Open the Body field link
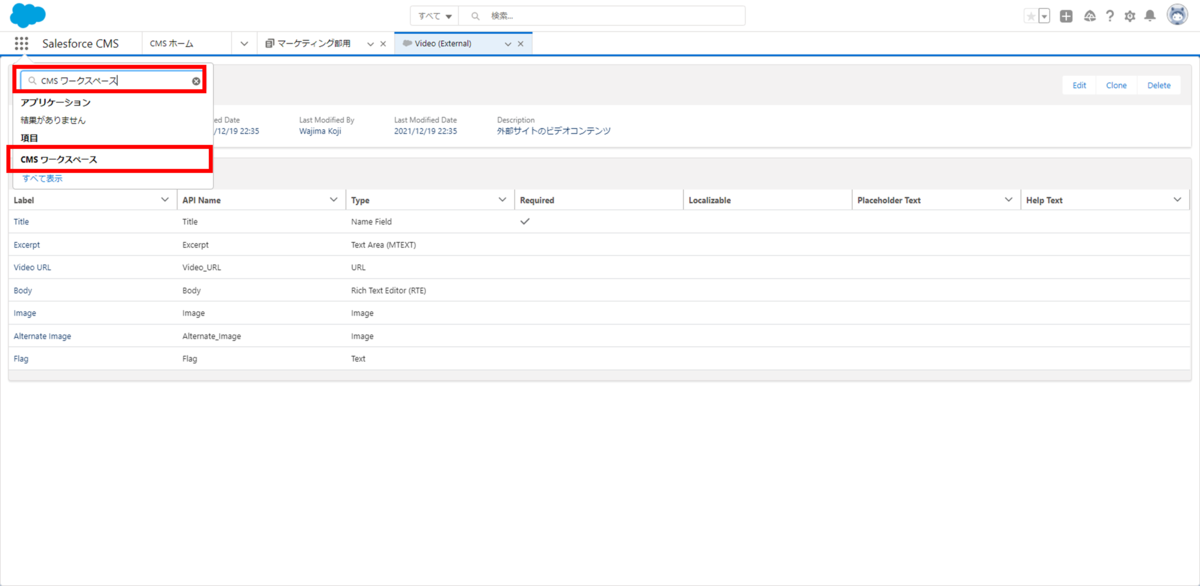This screenshot has width=1200, height=586. pyautogui.click(x=23, y=290)
